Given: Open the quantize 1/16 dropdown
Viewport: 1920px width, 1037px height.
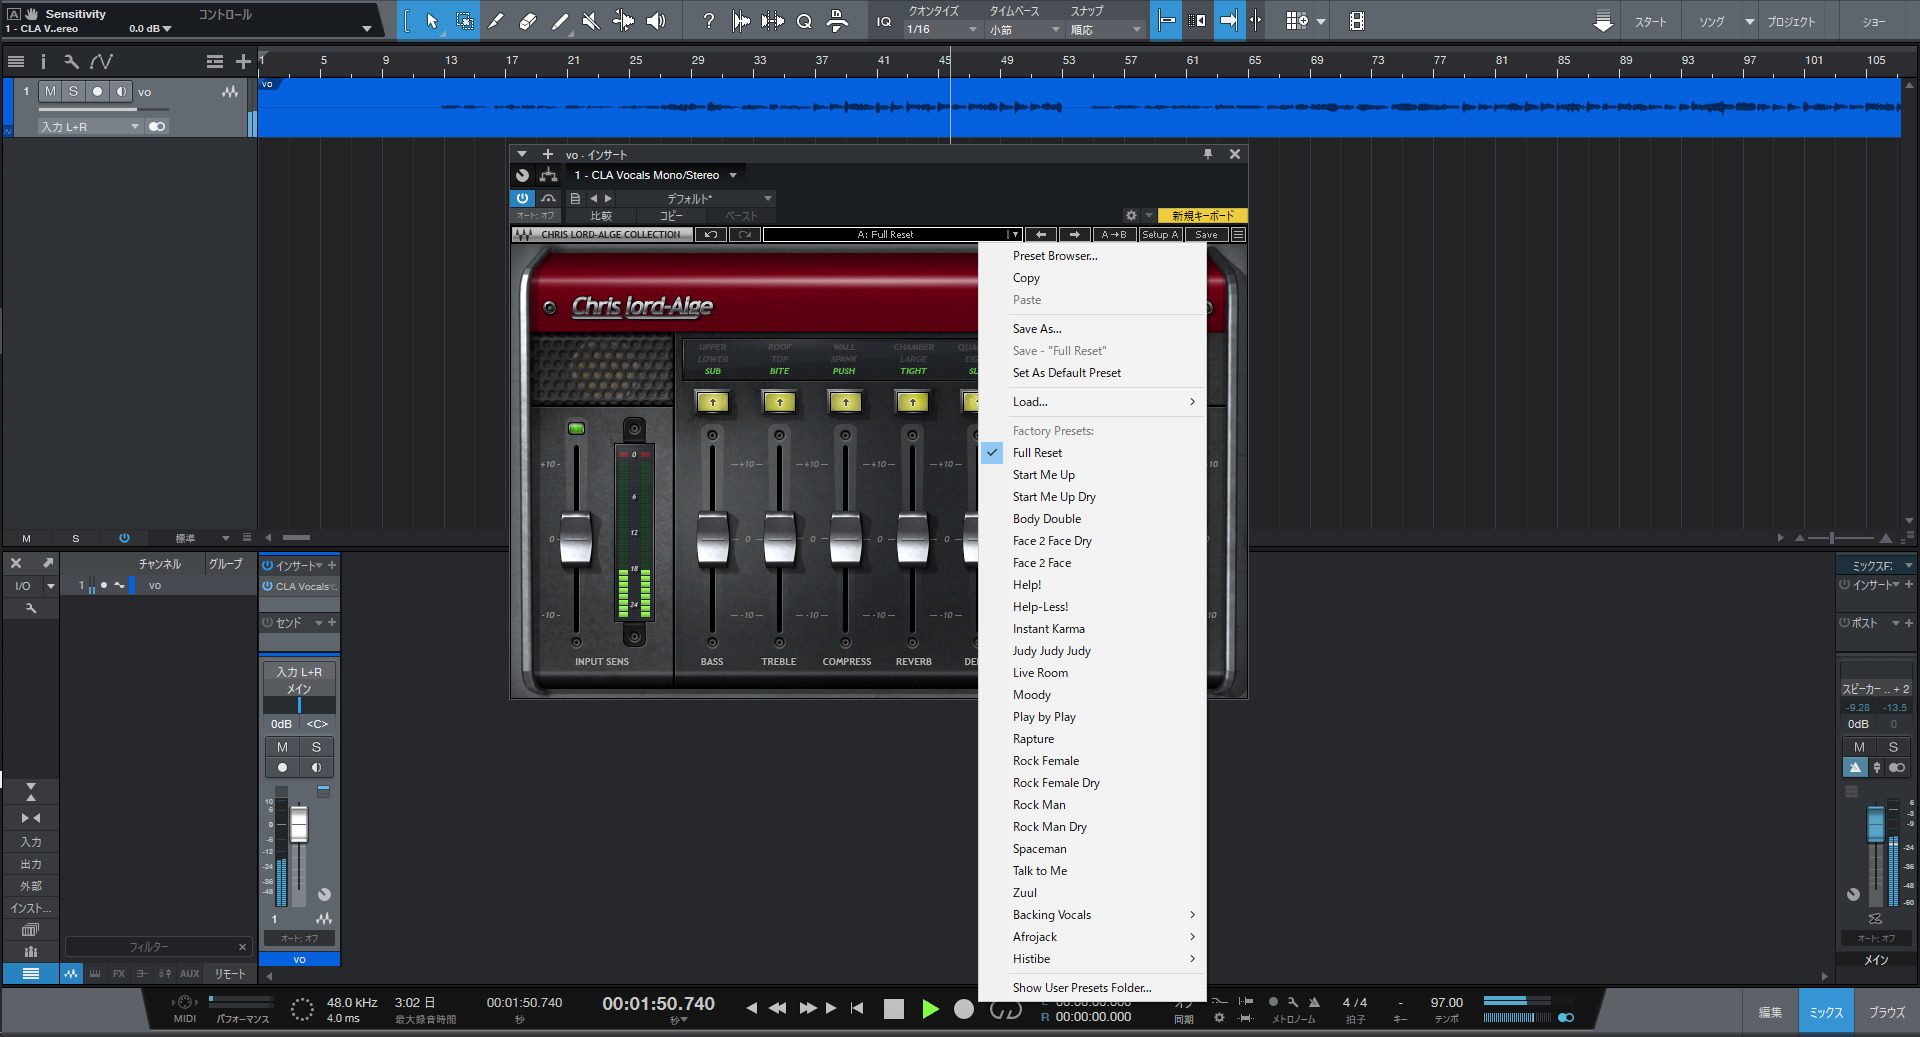Looking at the screenshot, I should [x=942, y=30].
